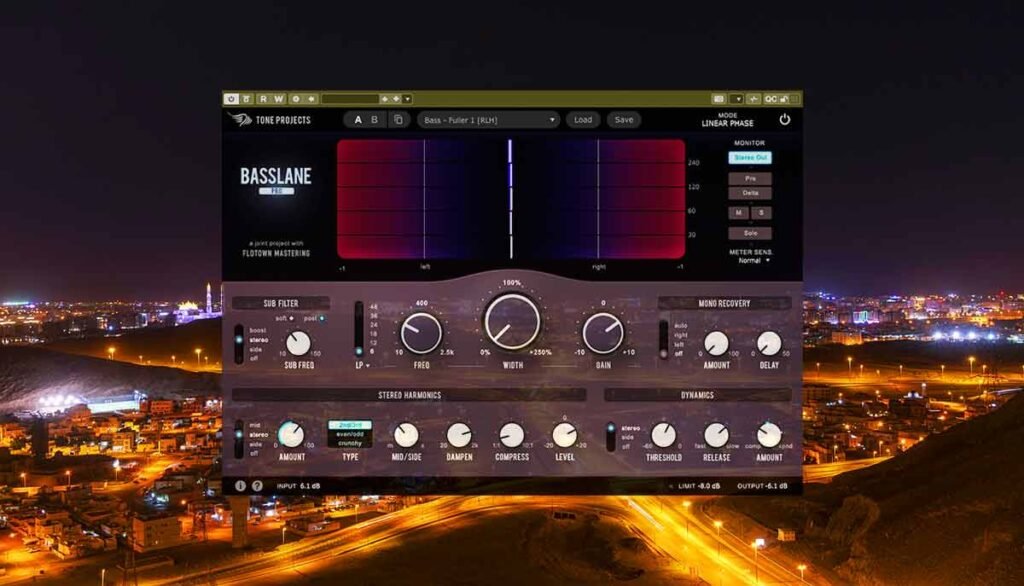Click the Gain knob
The image size is (1024, 586).
coord(603,333)
